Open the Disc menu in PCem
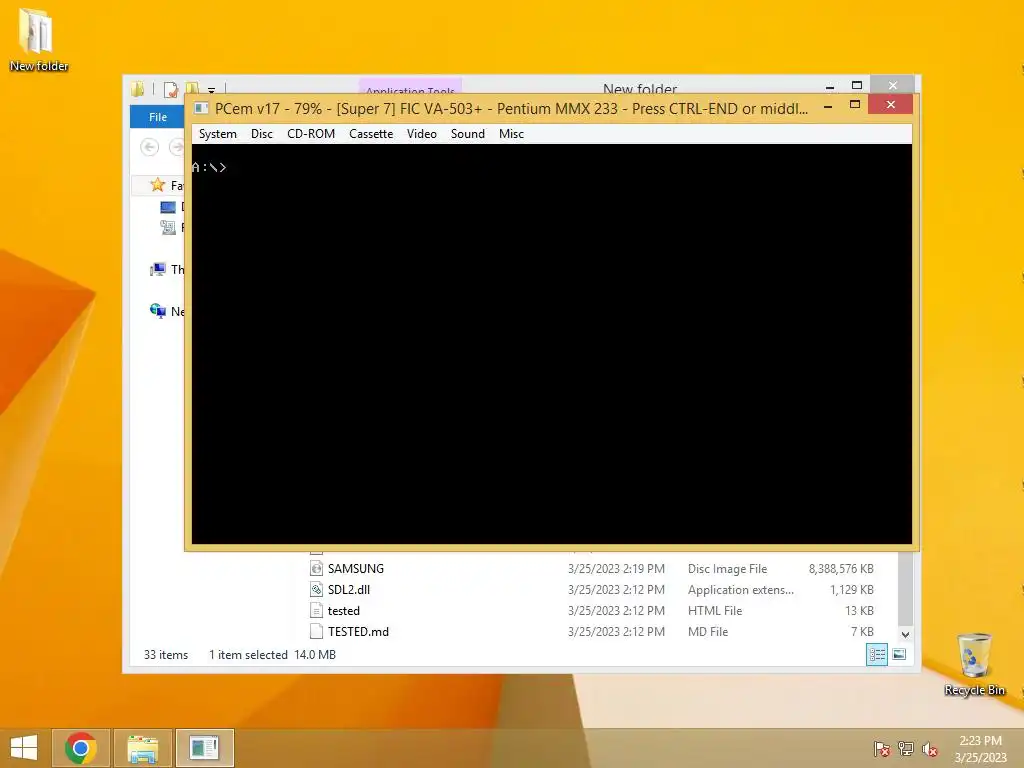The height and width of the screenshot is (768, 1024). coord(261,134)
